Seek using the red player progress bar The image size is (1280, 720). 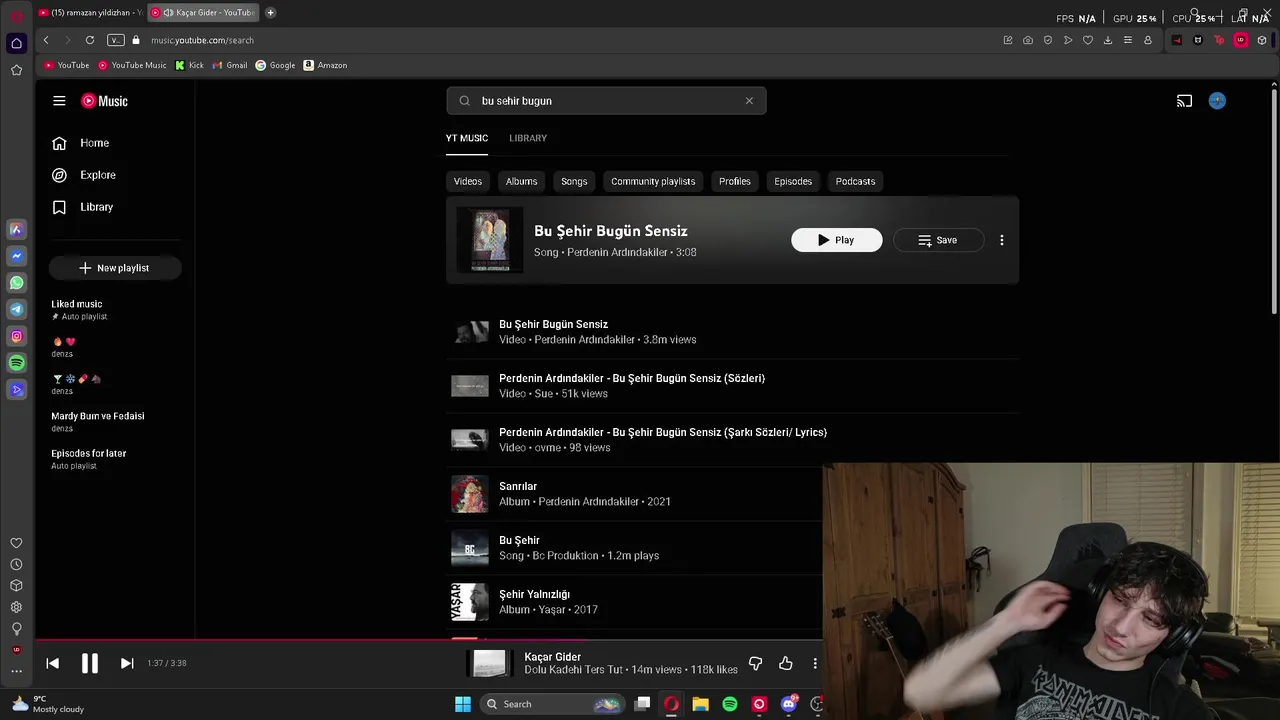coord(429,639)
